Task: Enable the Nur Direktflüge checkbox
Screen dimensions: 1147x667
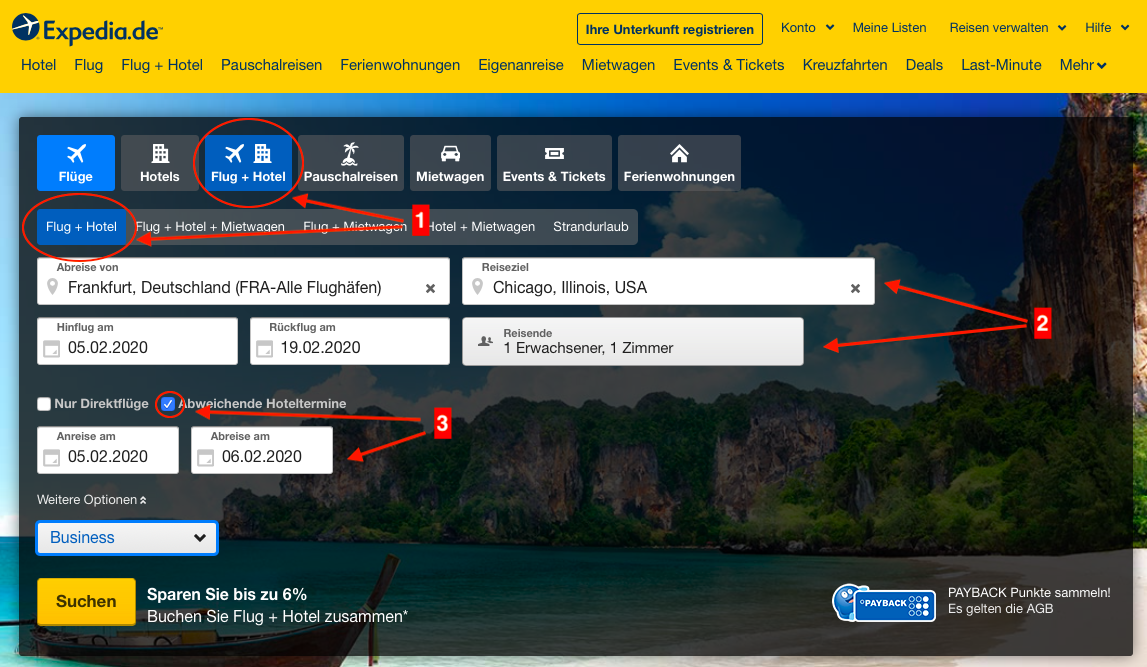Action: click(x=44, y=404)
